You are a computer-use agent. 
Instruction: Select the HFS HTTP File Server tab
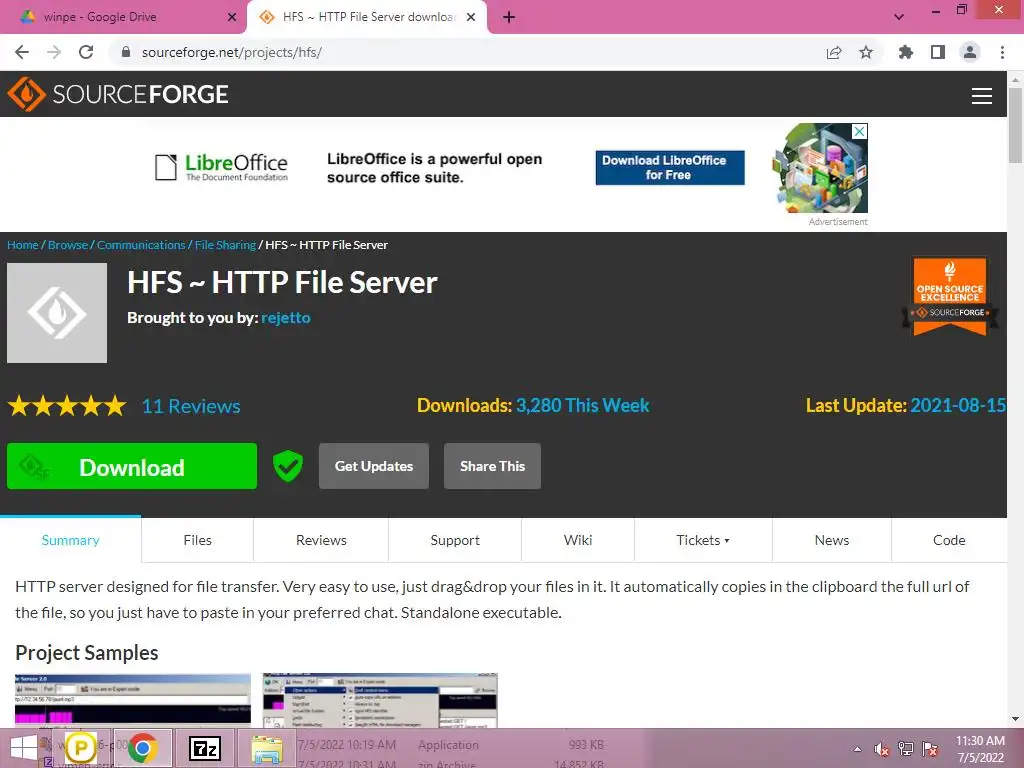coord(367,17)
